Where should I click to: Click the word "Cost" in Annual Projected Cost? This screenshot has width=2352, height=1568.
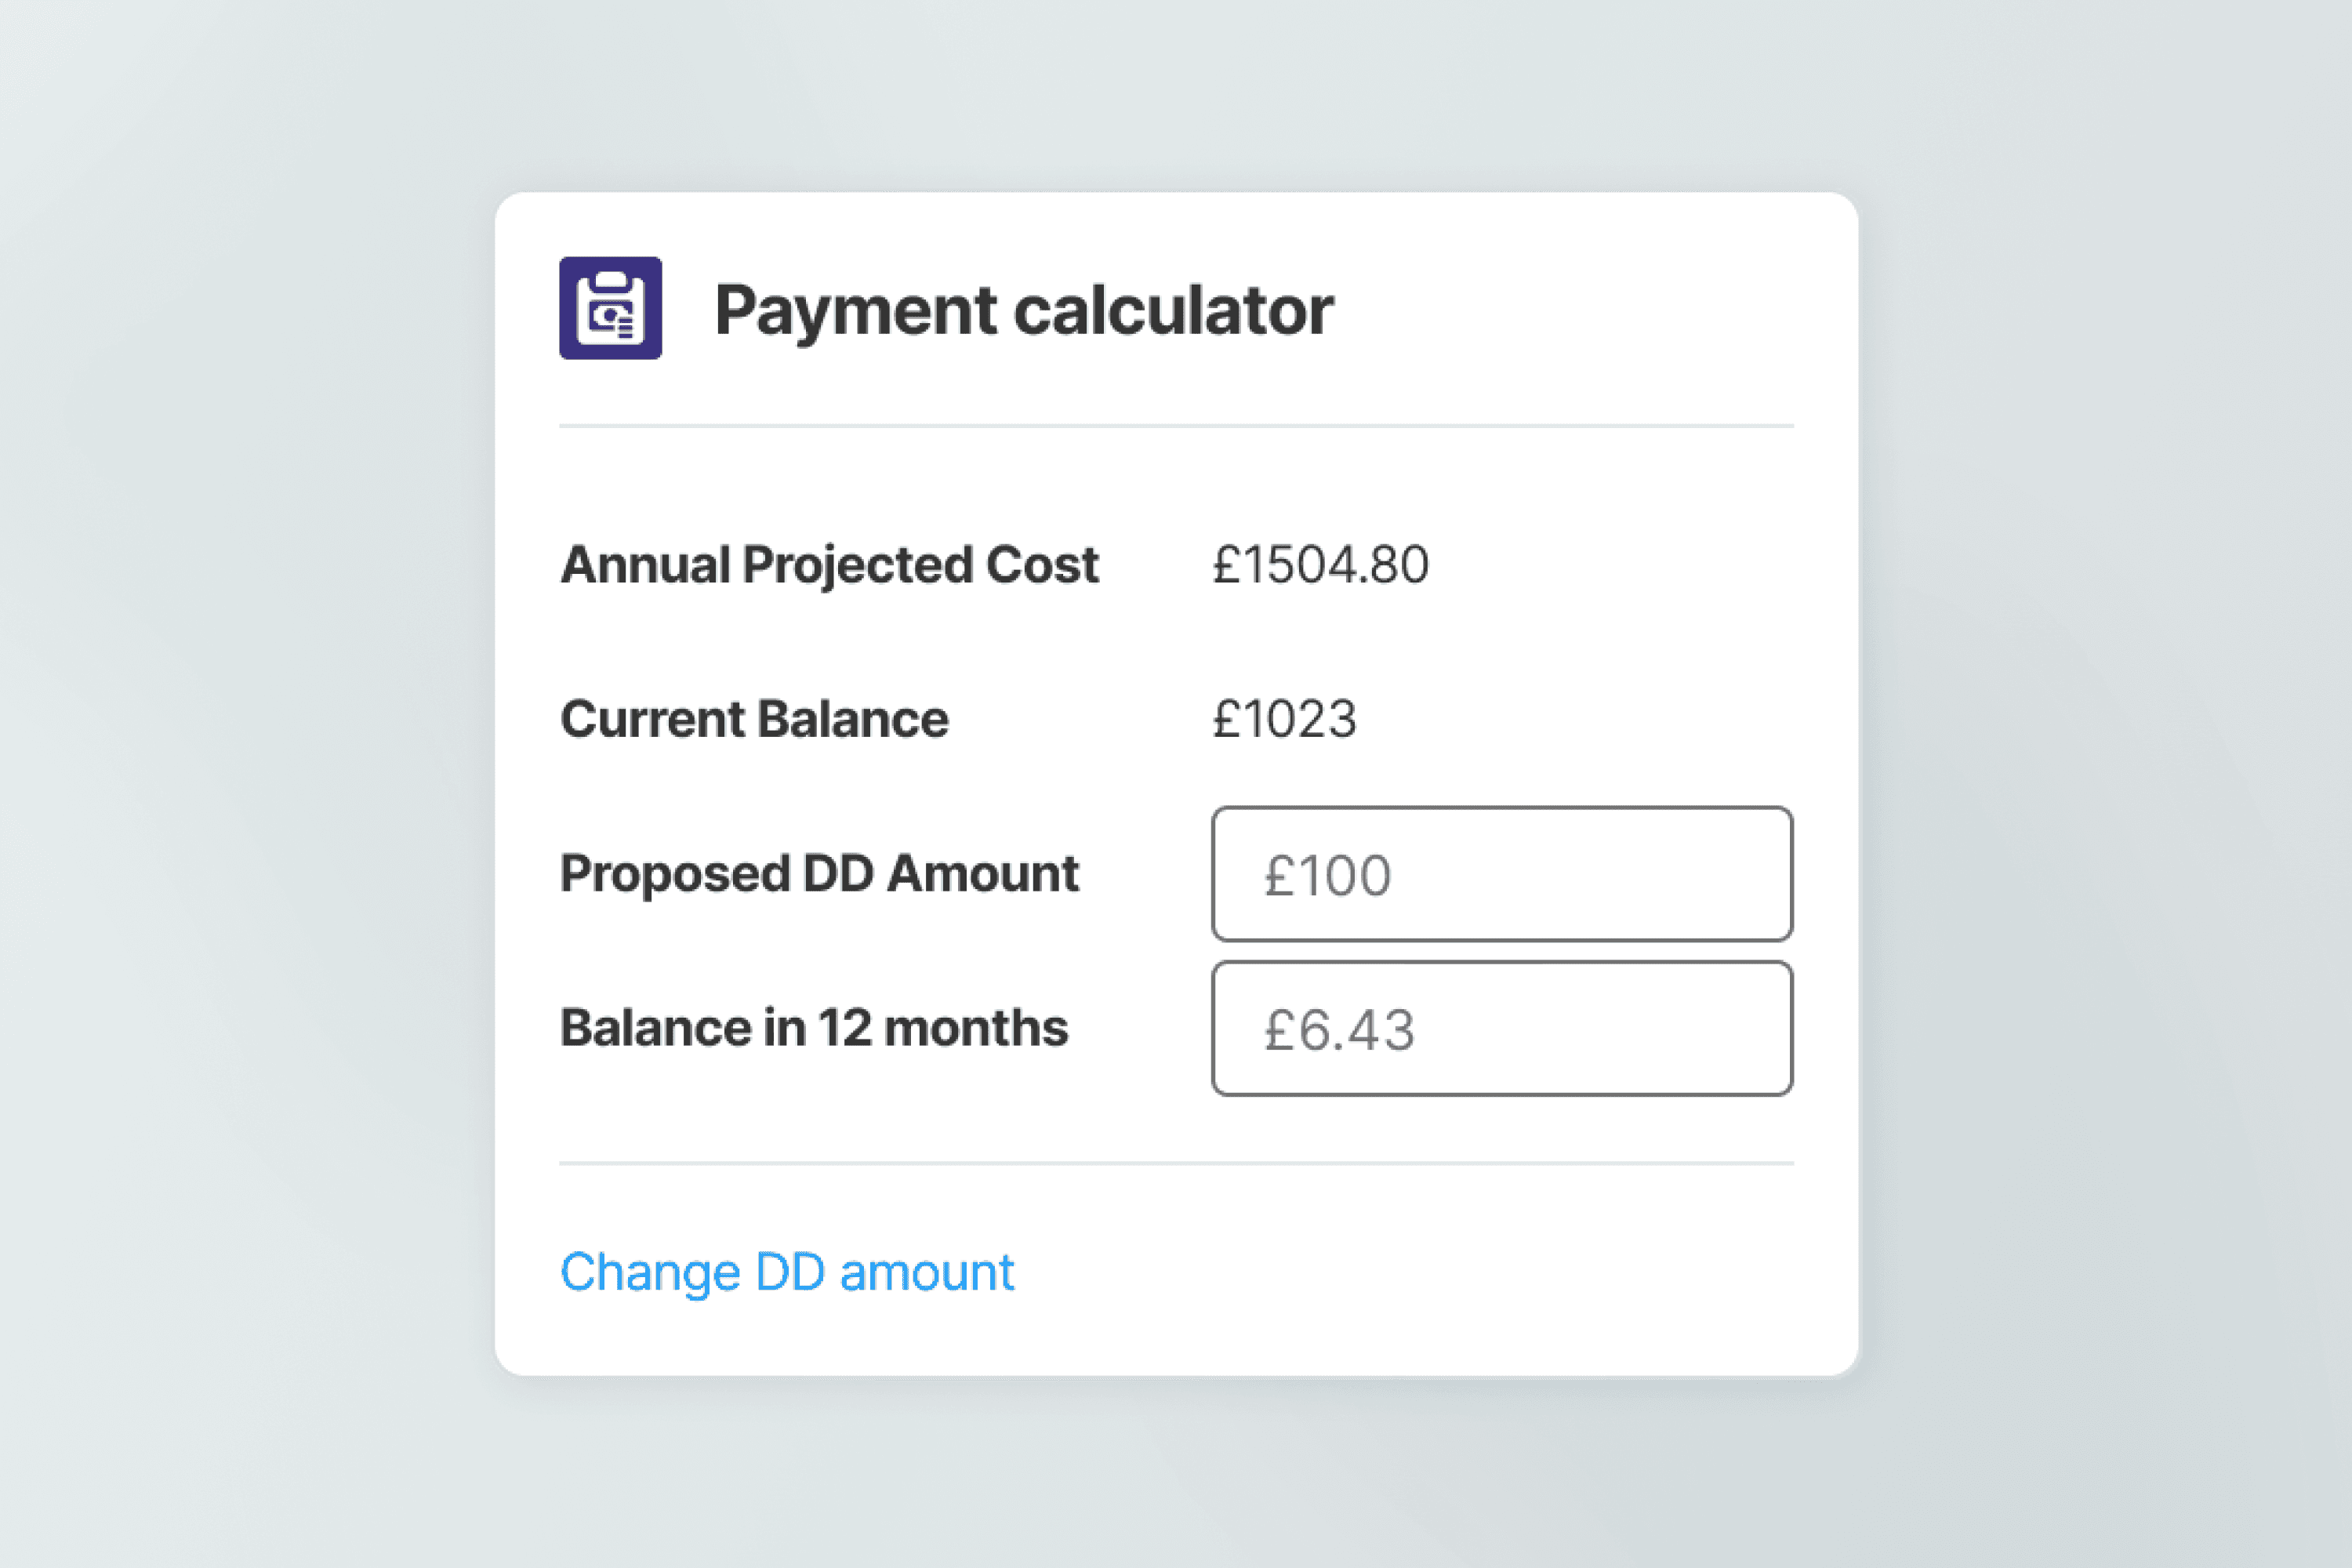[1042, 565]
